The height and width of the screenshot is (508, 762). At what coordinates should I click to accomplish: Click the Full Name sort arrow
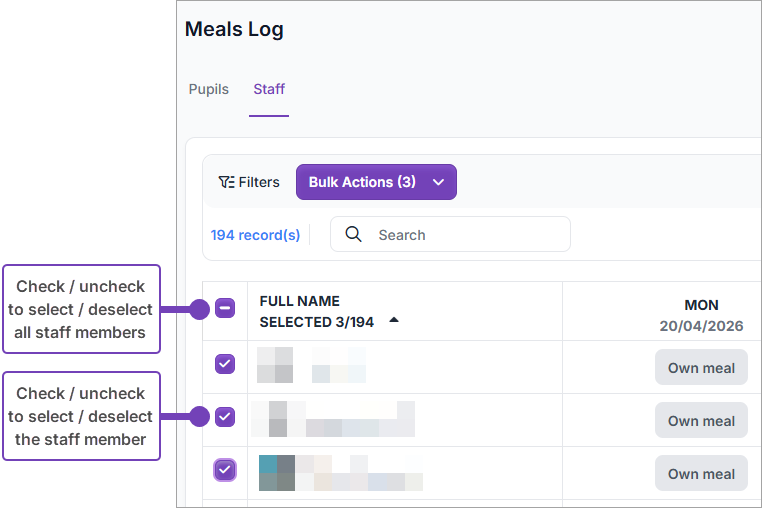tap(394, 321)
